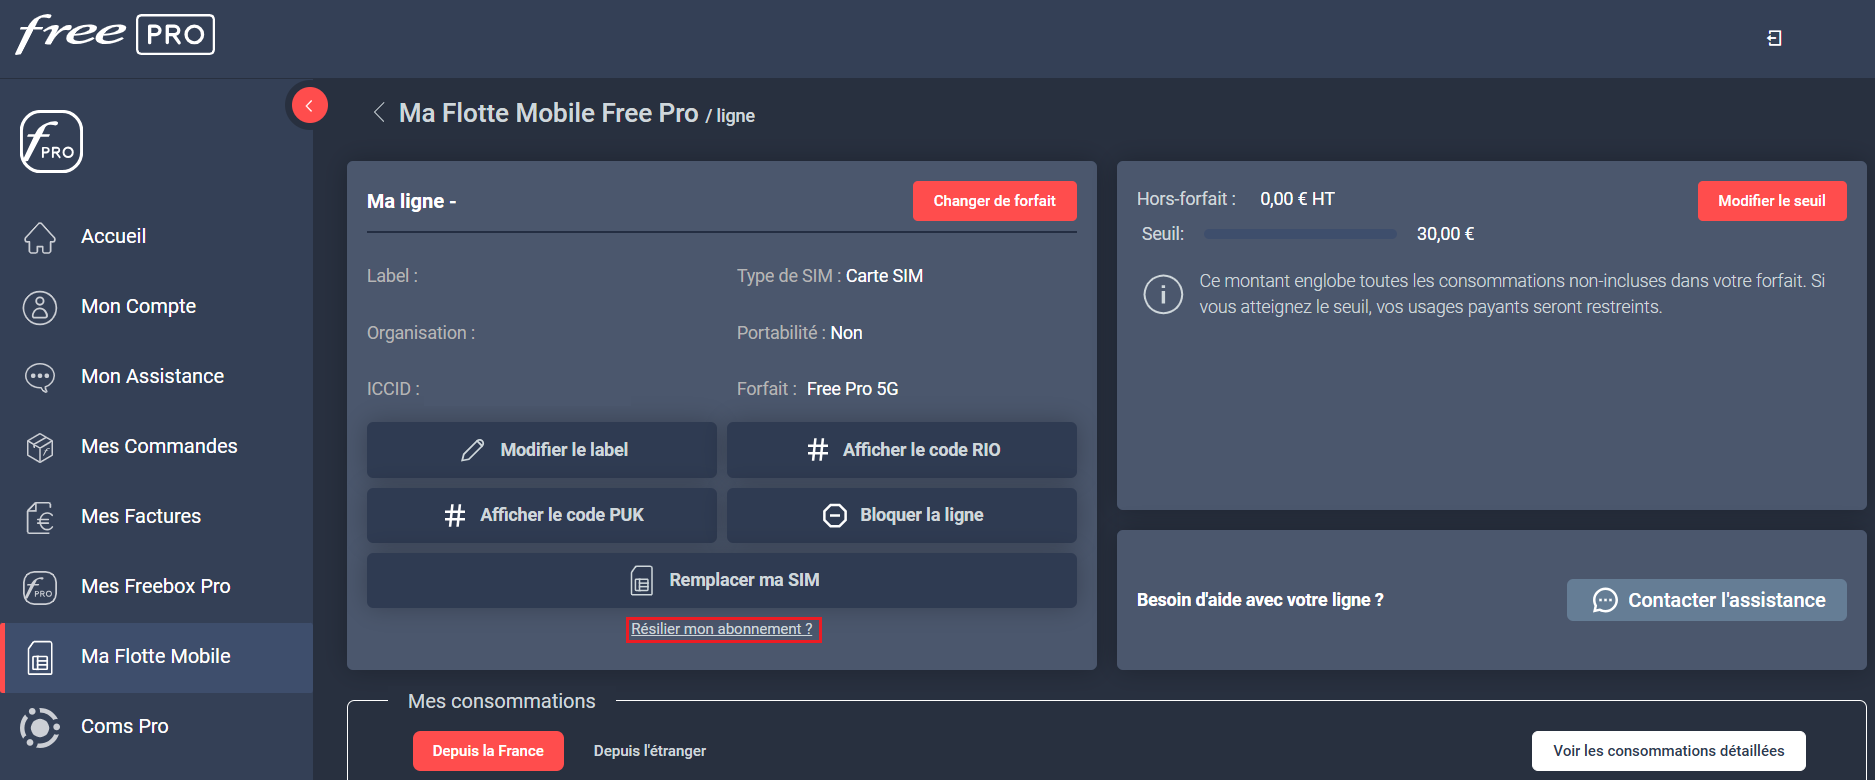Click the ICCID field label

[x=393, y=389]
